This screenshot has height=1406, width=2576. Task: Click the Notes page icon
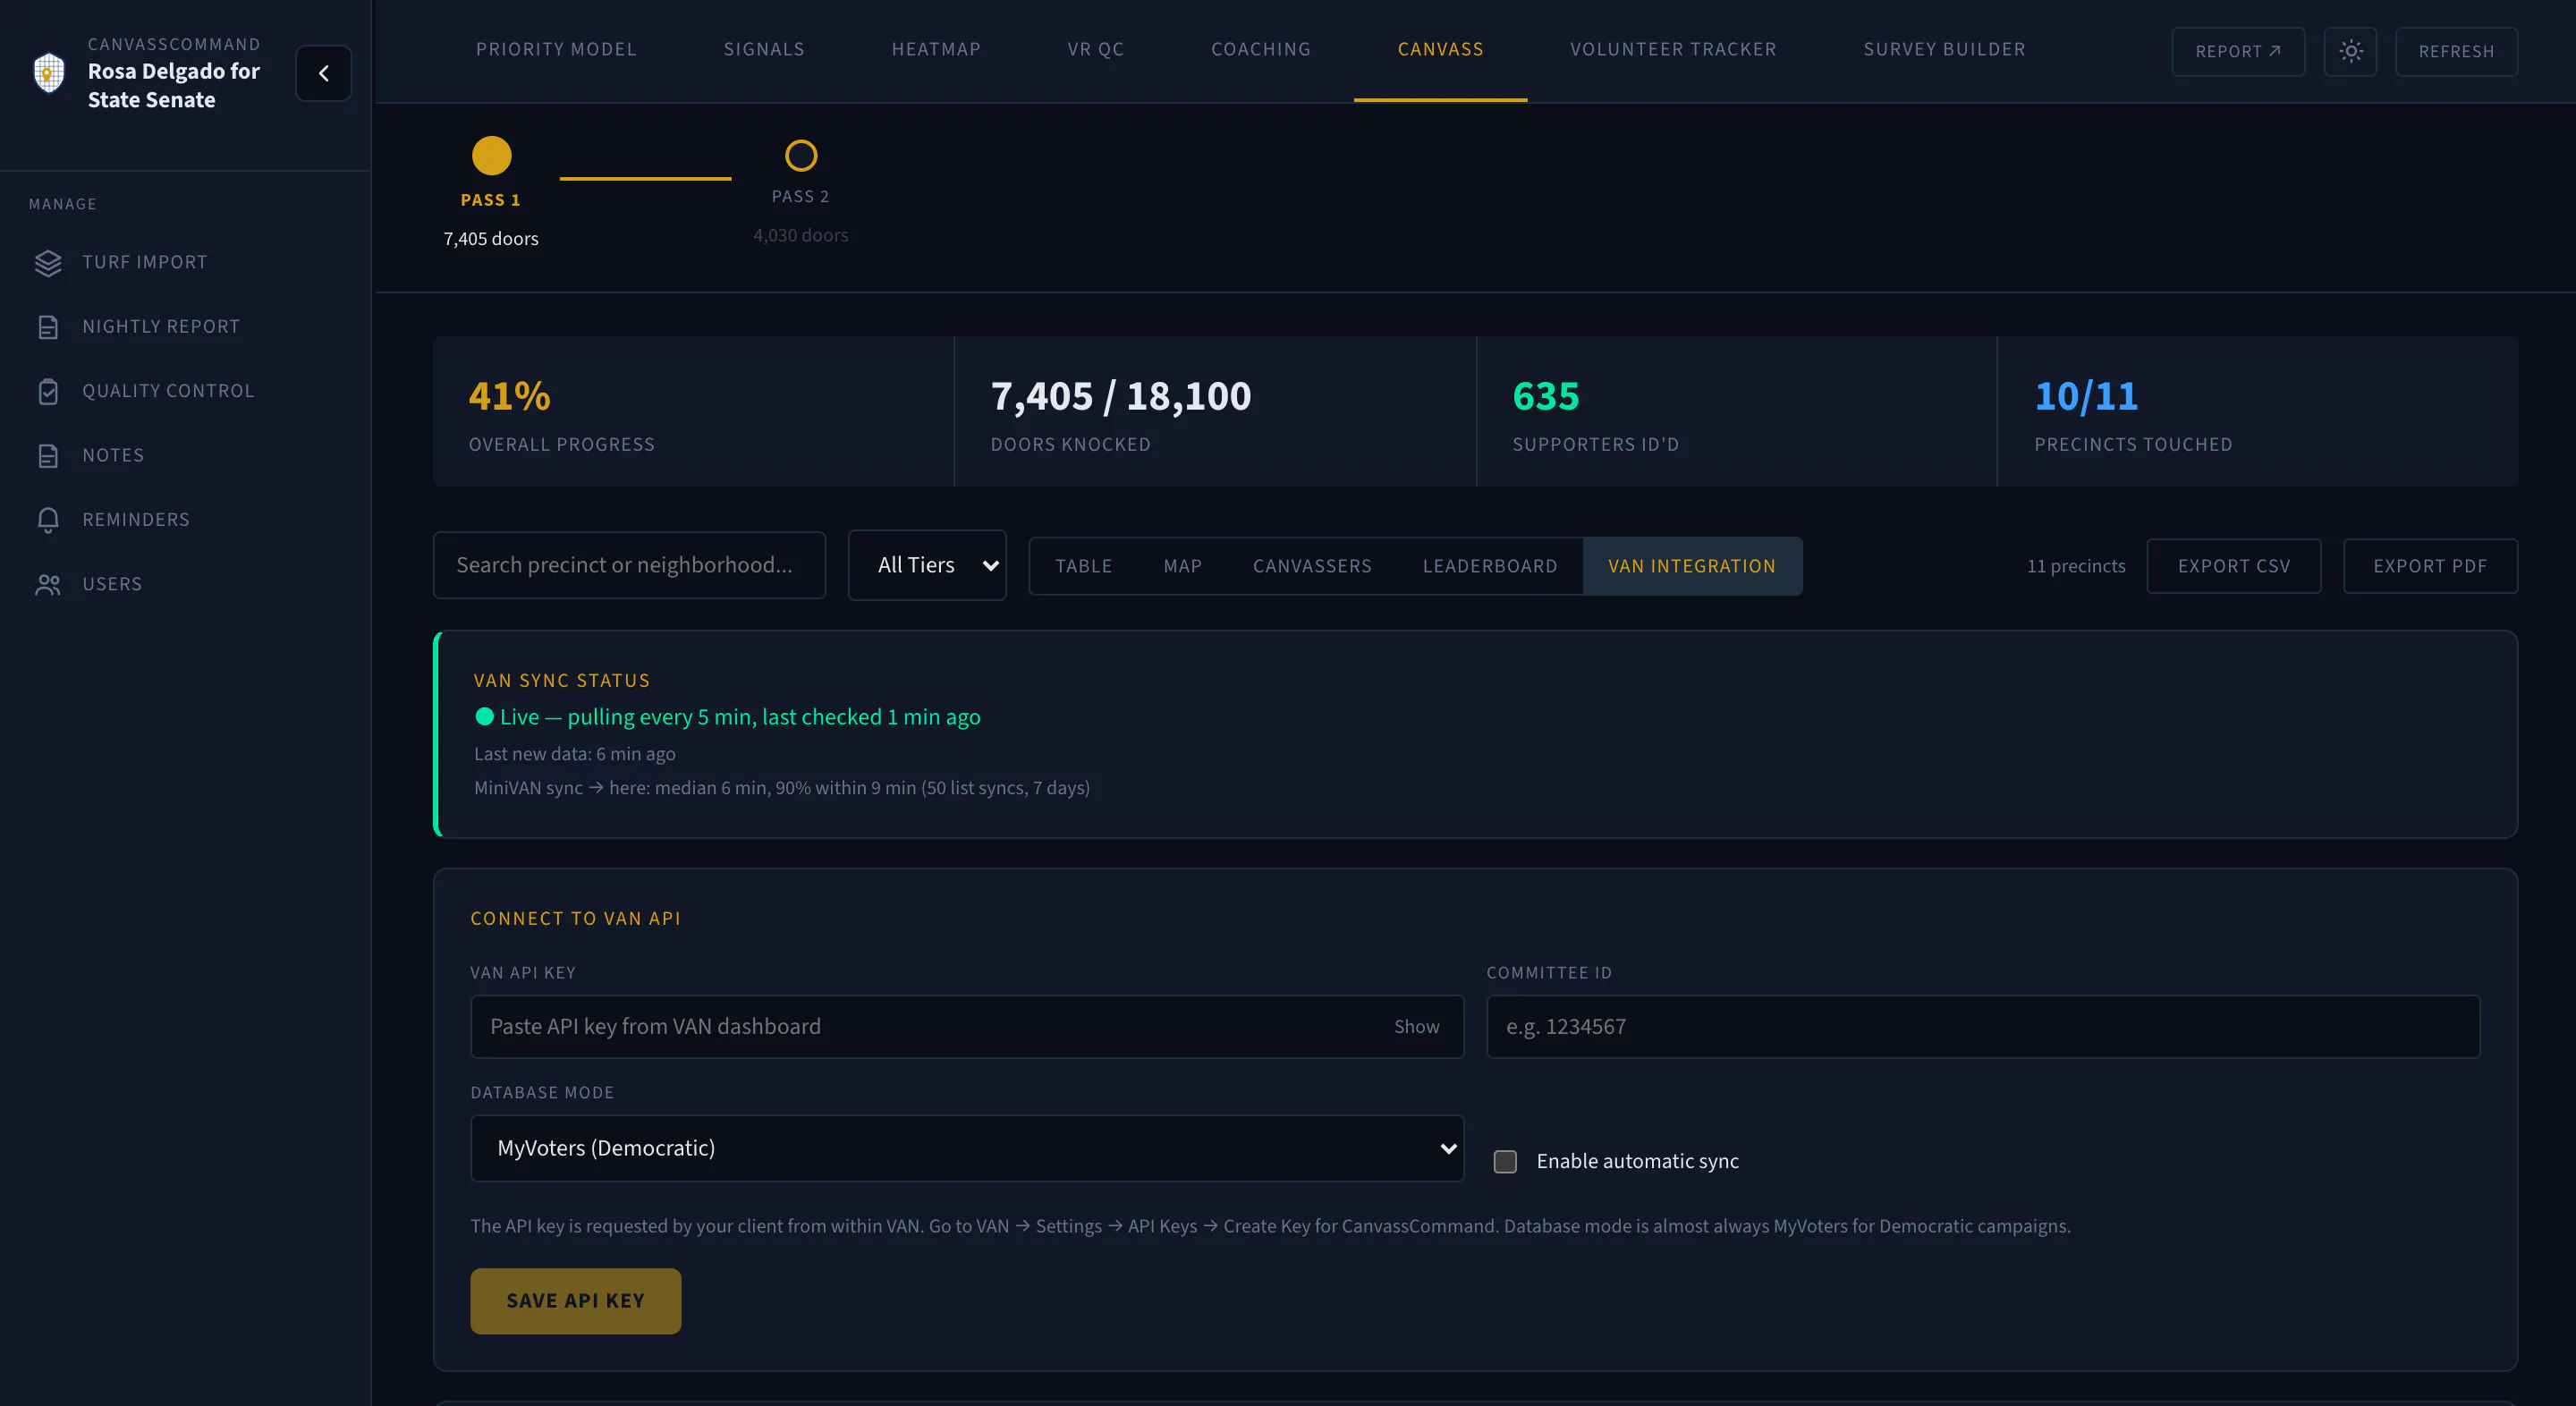click(x=48, y=456)
